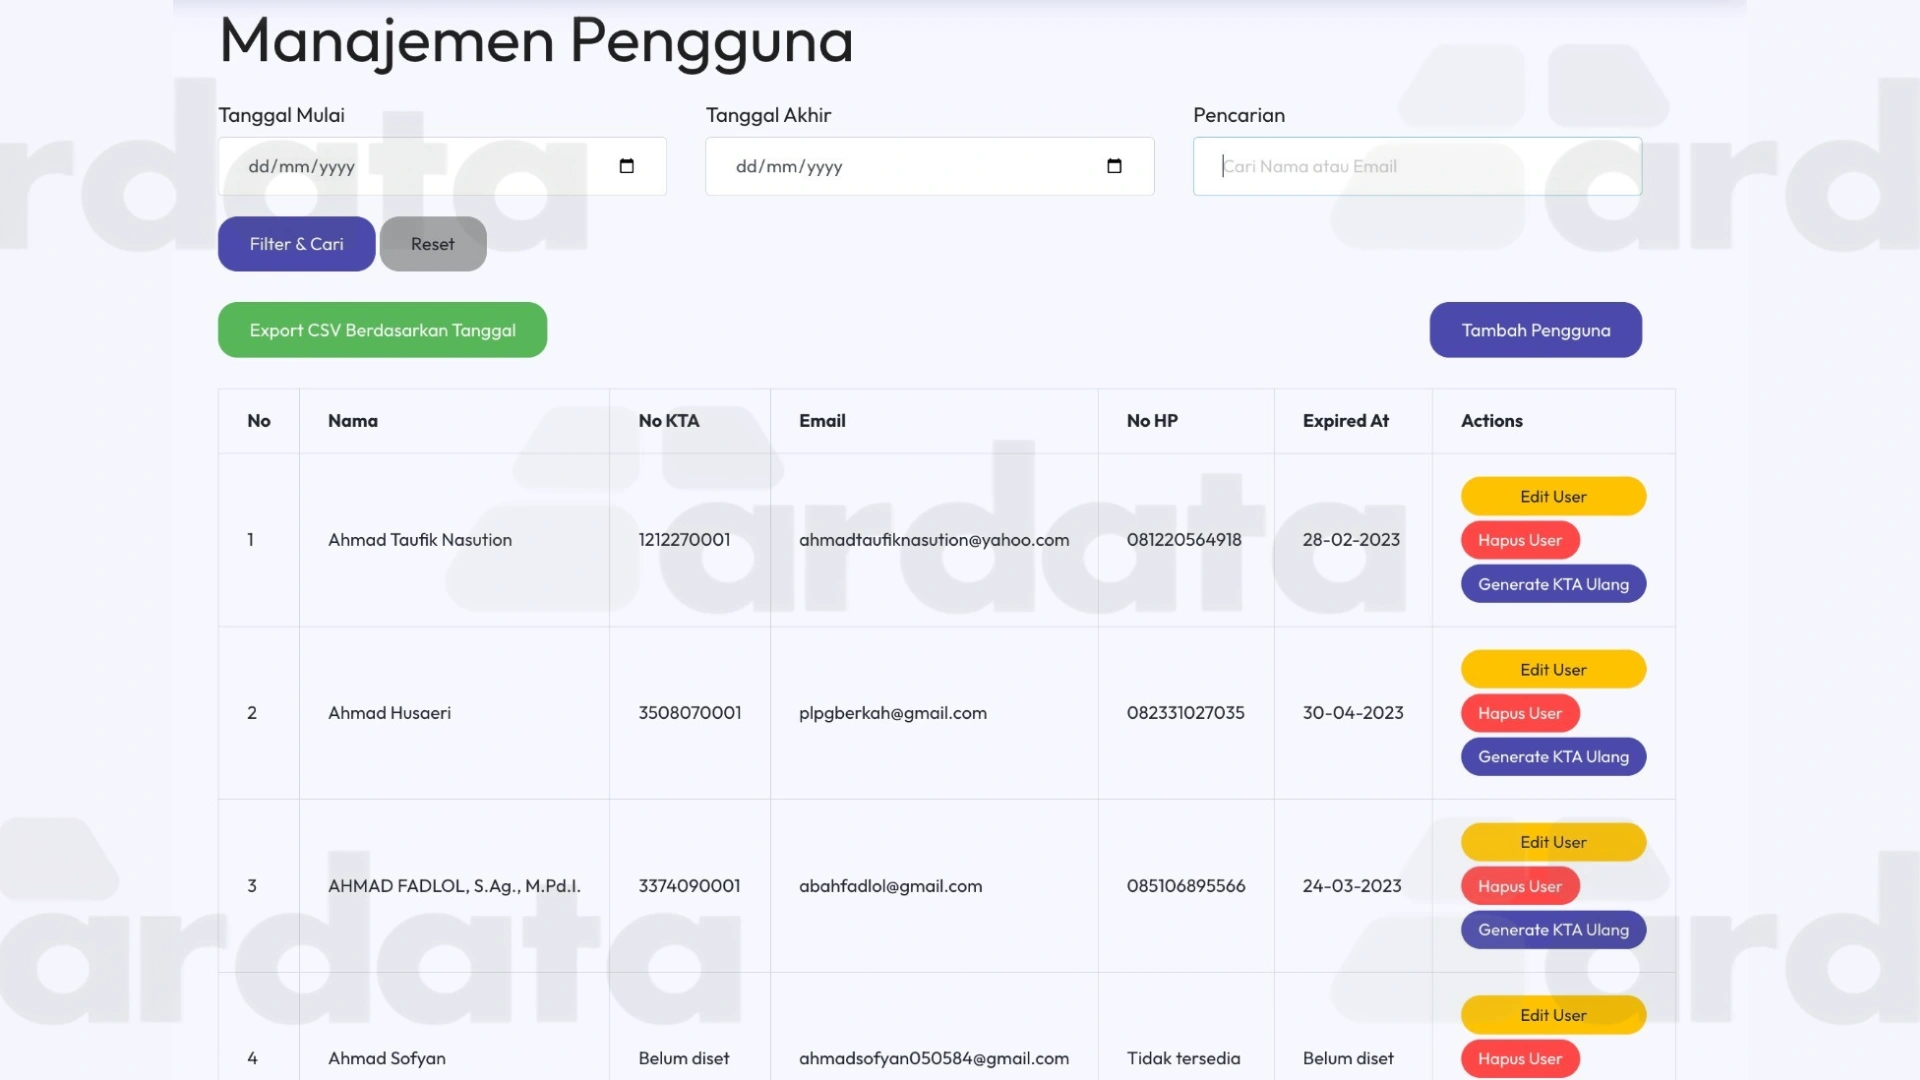Hapus User for Ahmad Taufik Nasution

[x=1520, y=540]
